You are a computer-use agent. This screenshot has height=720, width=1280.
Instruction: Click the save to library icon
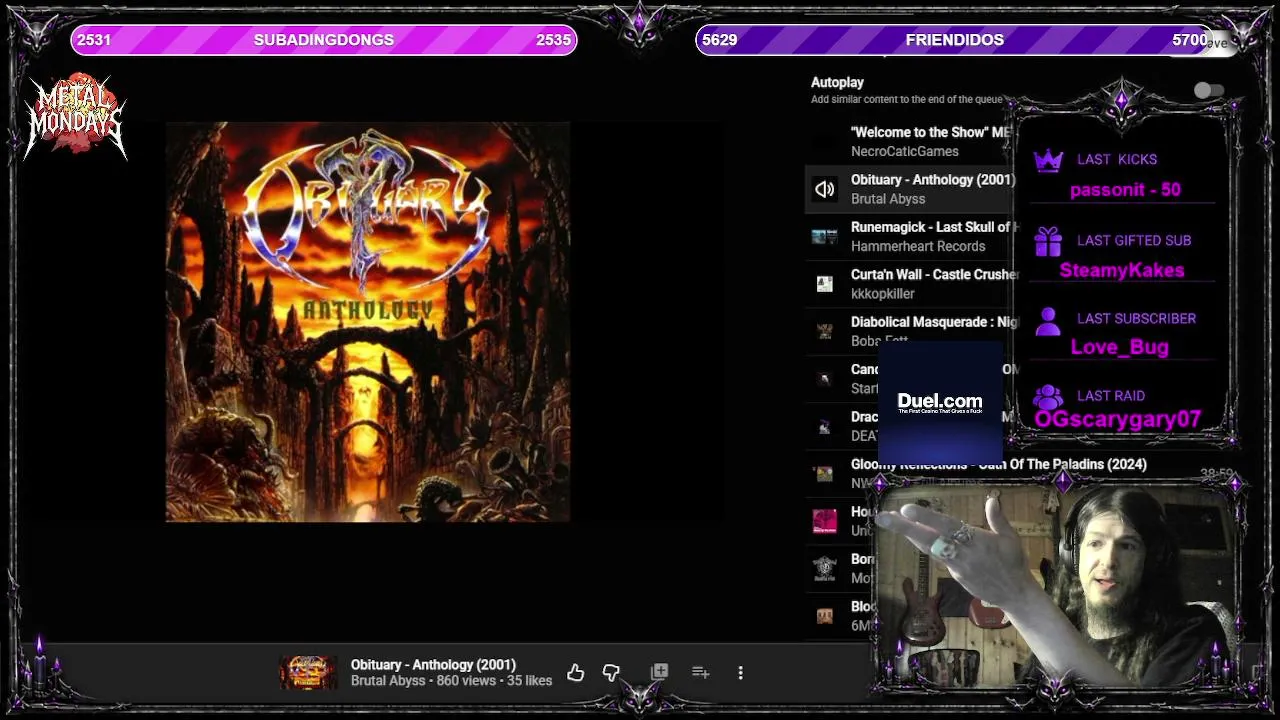[660, 672]
